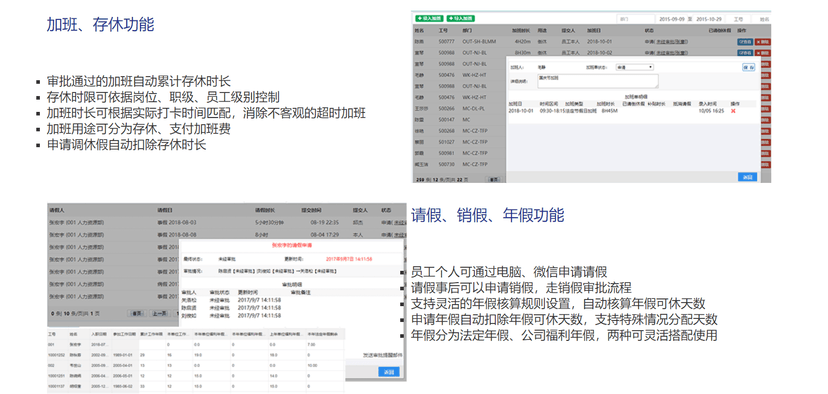Click the red timestamp 14:11:58 in leave dialog
828x394 pixels.
349,259
